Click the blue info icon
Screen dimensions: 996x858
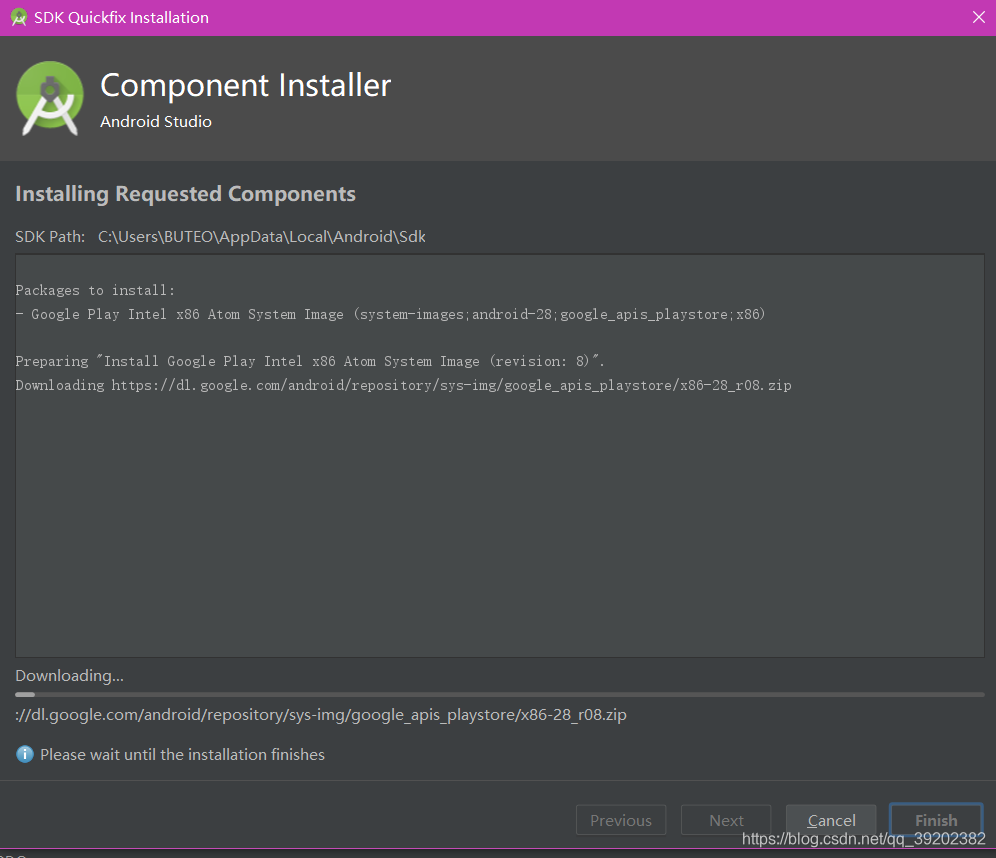pos(25,754)
